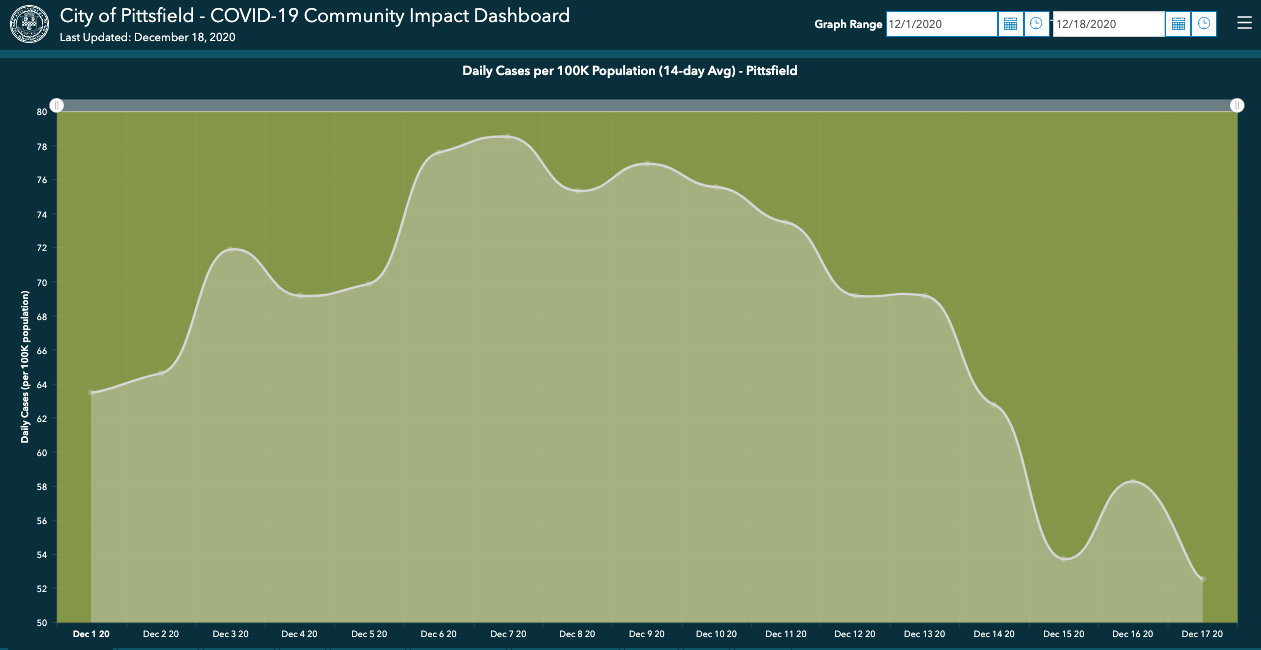Click the end date field showing 12/18/2020
Viewport: 1261px width, 650px height.
click(x=1108, y=24)
